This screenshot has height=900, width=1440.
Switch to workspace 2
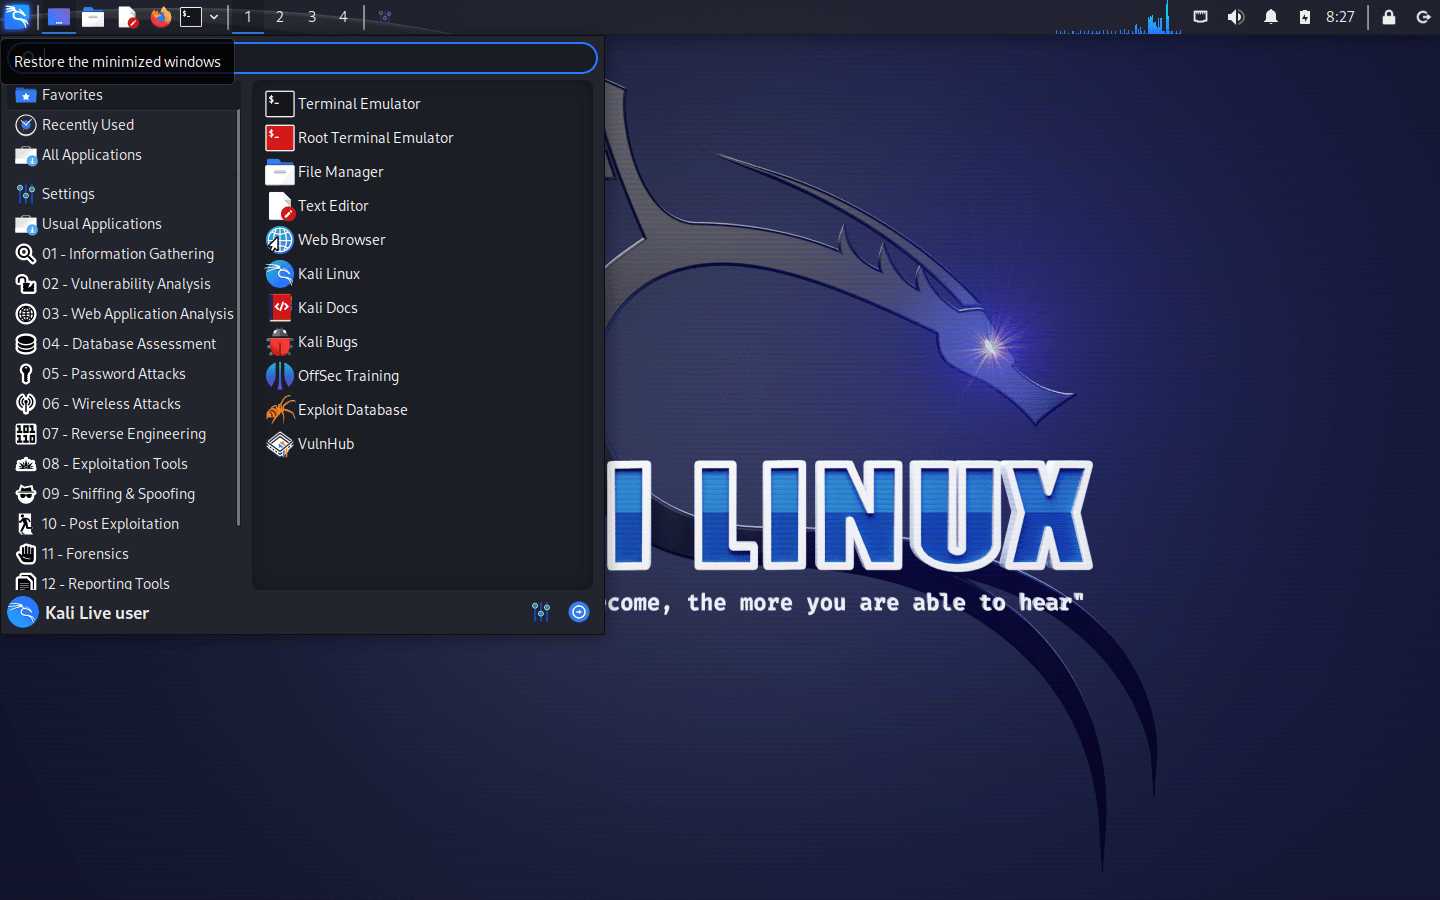[280, 17]
